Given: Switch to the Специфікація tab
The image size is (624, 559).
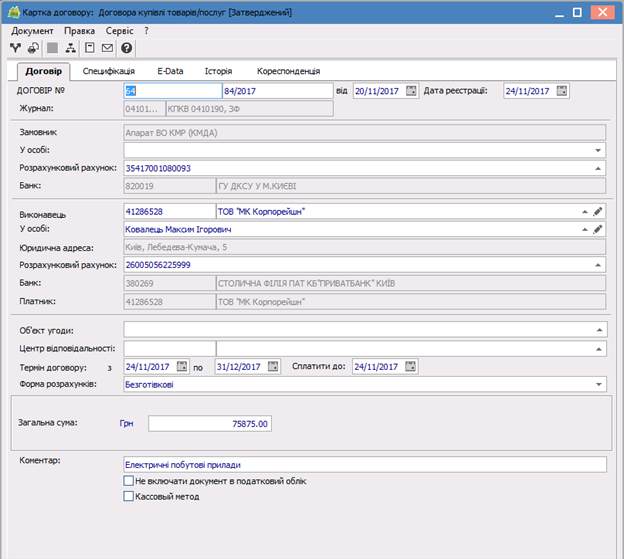Looking at the screenshot, I should [x=109, y=72].
